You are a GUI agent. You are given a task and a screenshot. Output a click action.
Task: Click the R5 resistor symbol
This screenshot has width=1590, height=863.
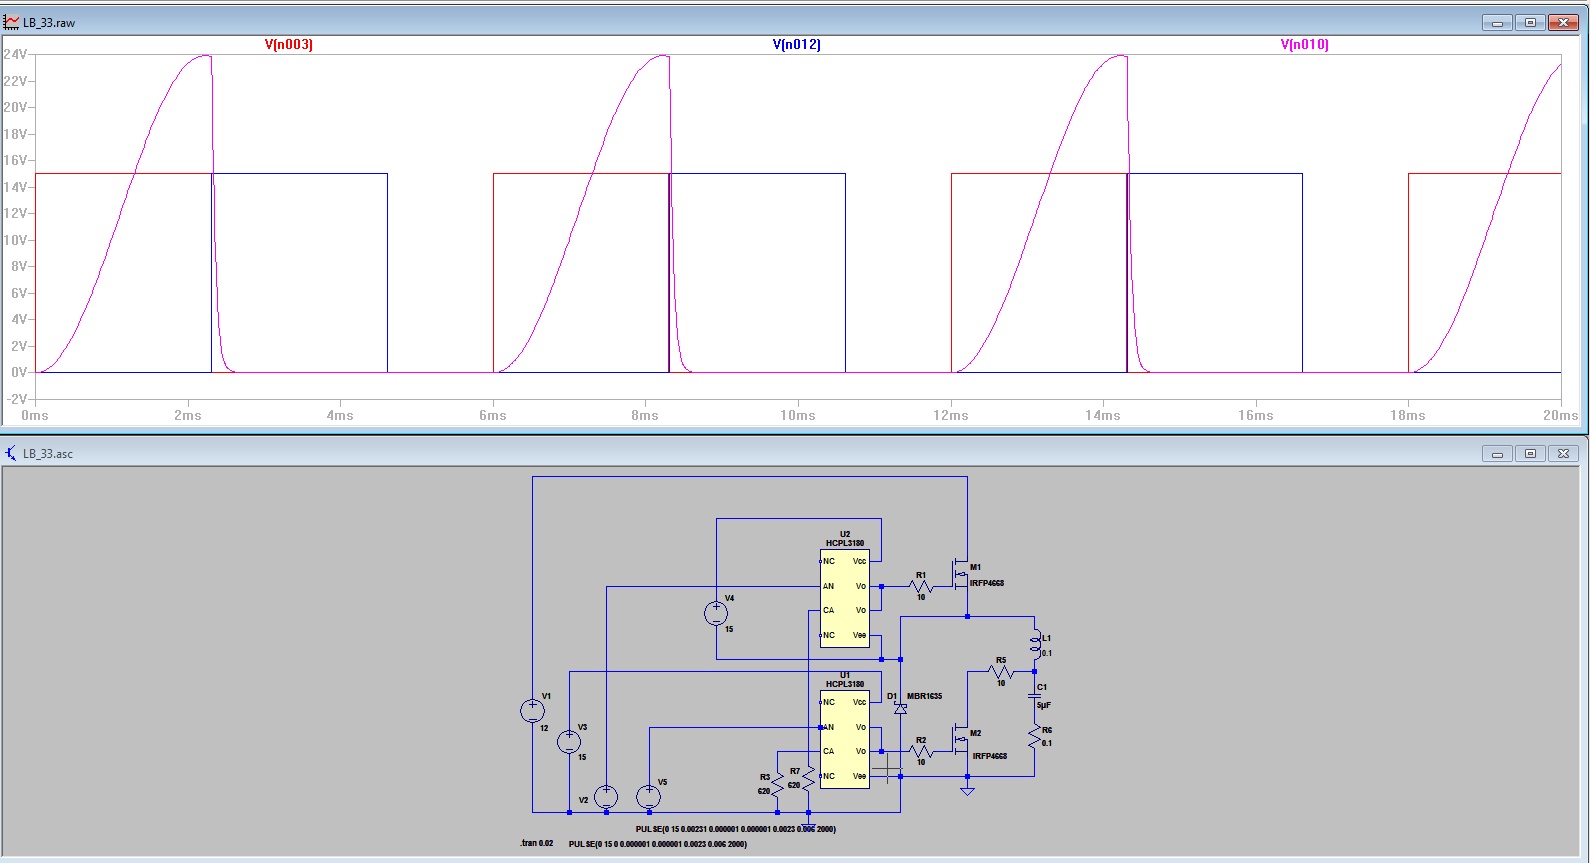click(x=1001, y=672)
